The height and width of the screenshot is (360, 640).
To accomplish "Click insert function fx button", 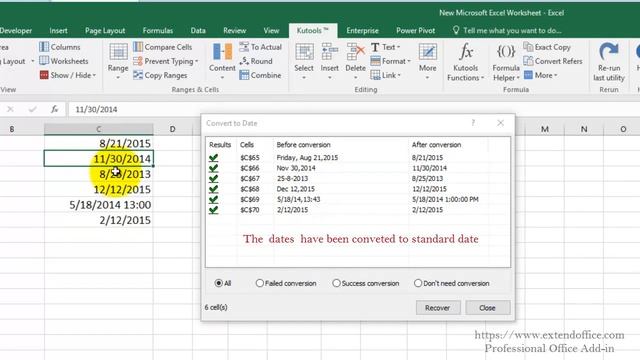I will [54, 109].
